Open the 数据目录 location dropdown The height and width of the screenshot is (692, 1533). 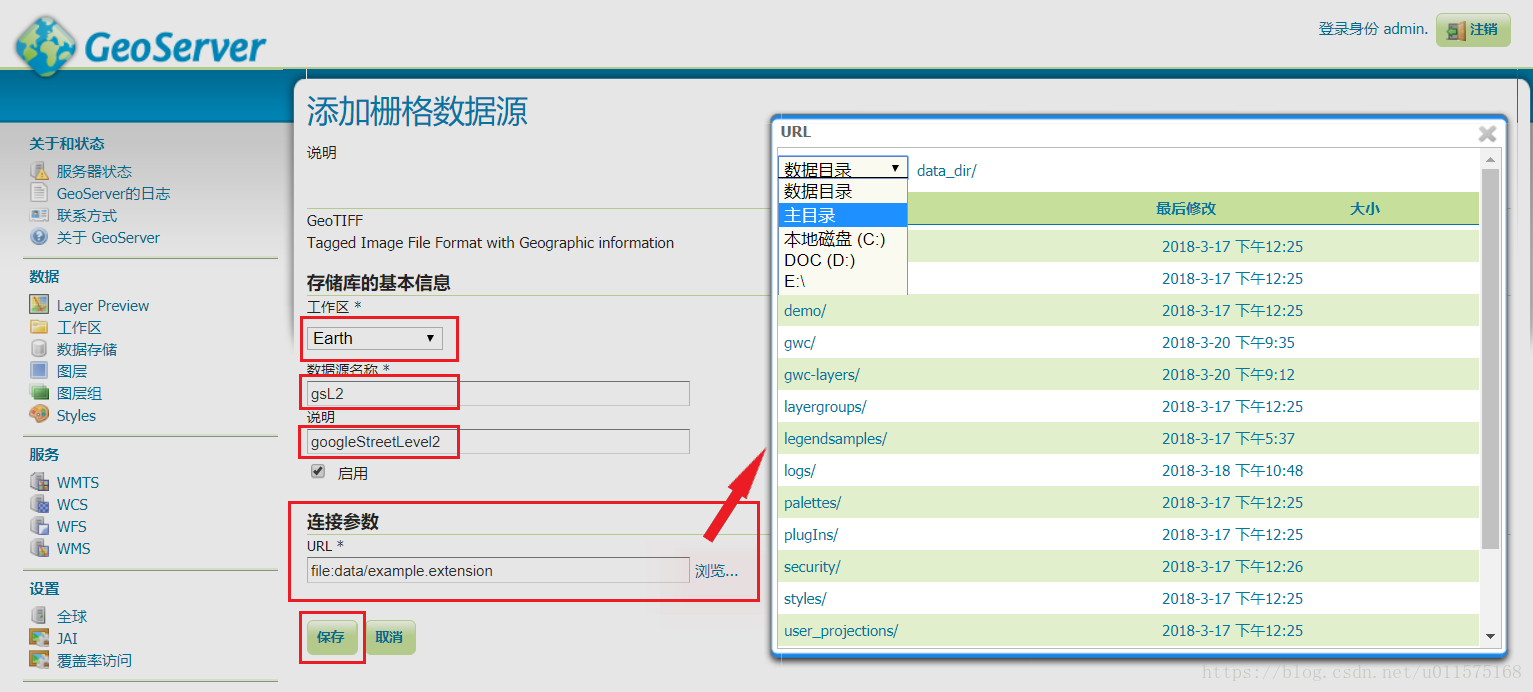[x=842, y=168]
